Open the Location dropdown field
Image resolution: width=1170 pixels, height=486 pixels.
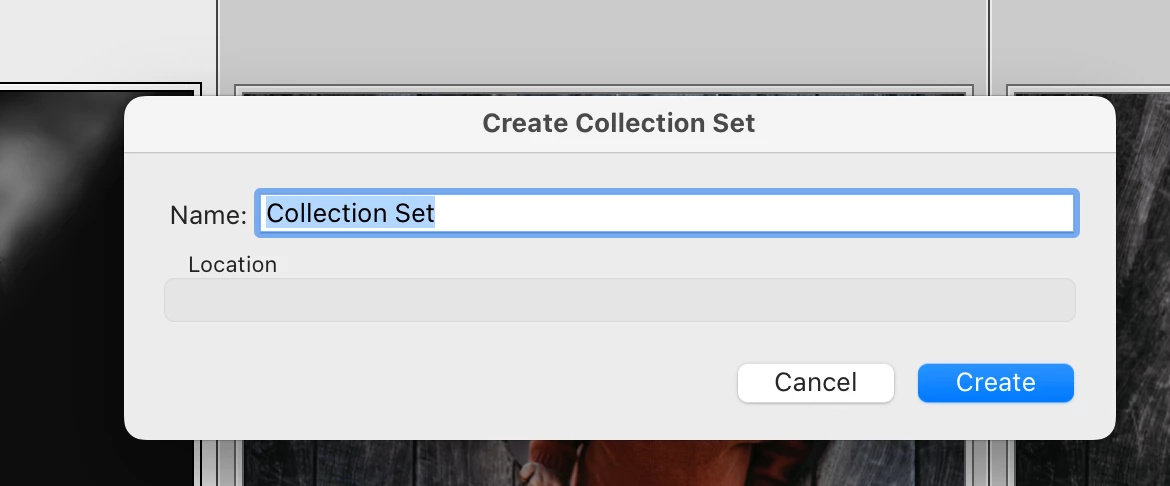click(x=619, y=300)
